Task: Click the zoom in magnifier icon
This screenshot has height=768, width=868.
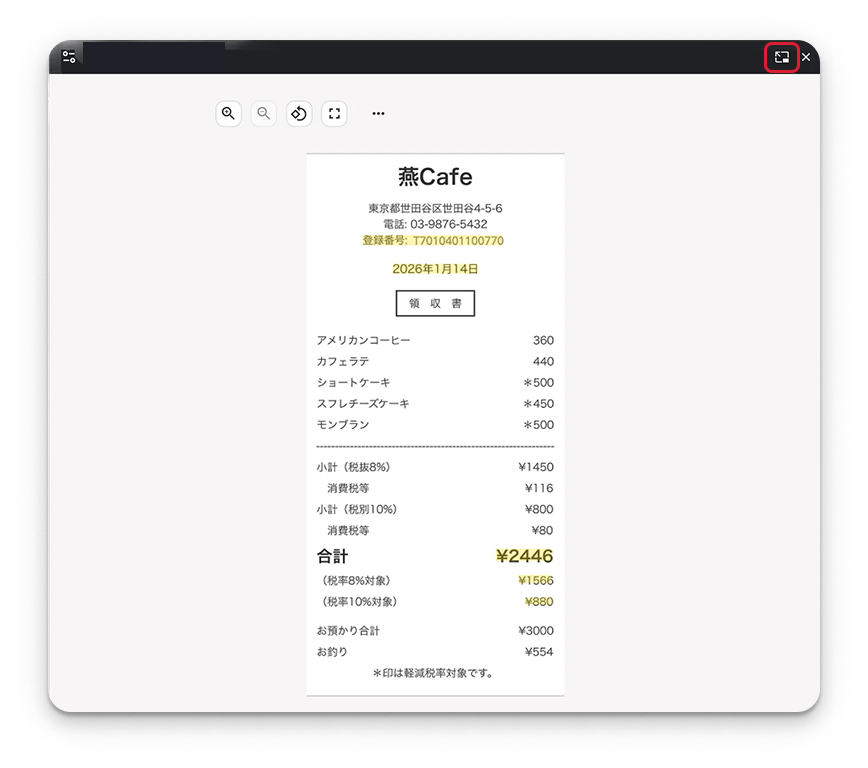Action: 228,114
